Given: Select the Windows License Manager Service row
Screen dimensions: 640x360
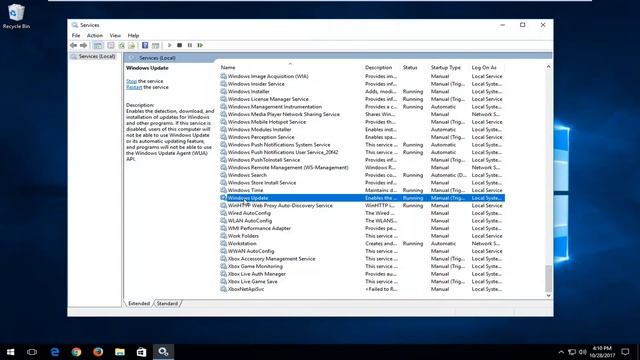Looking at the screenshot, I should [x=362, y=99].
